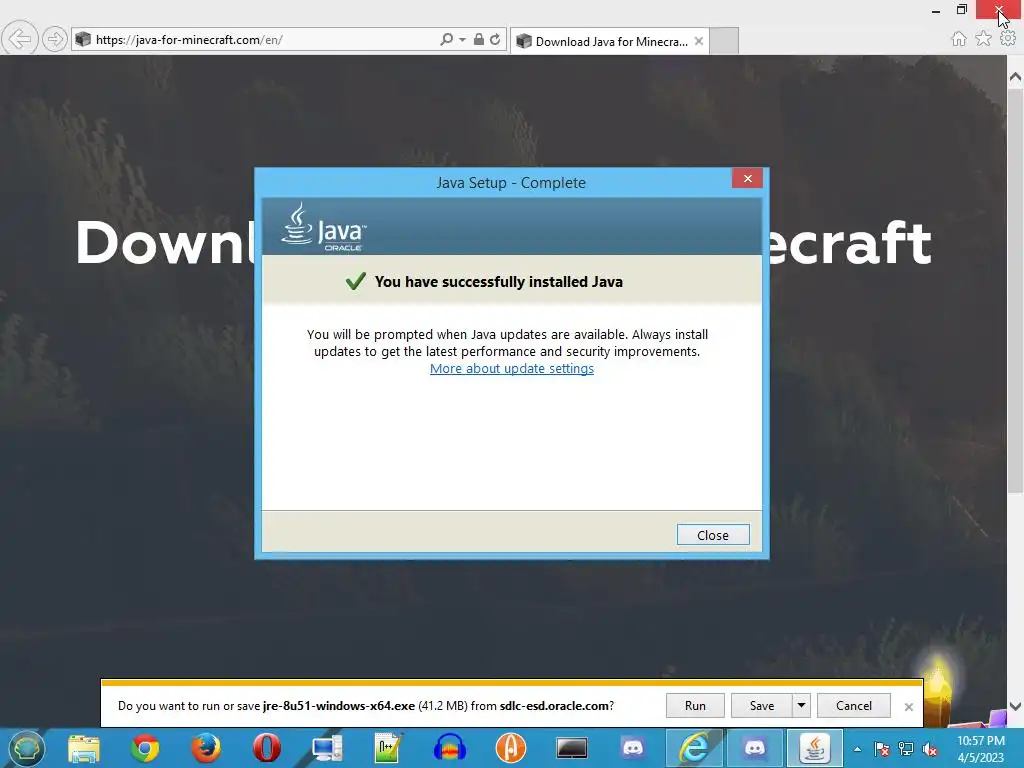Image resolution: width=1024 pixels, height=768 pixels.
Task: Click the address bar URL field
Action: [x=261, y=40]
